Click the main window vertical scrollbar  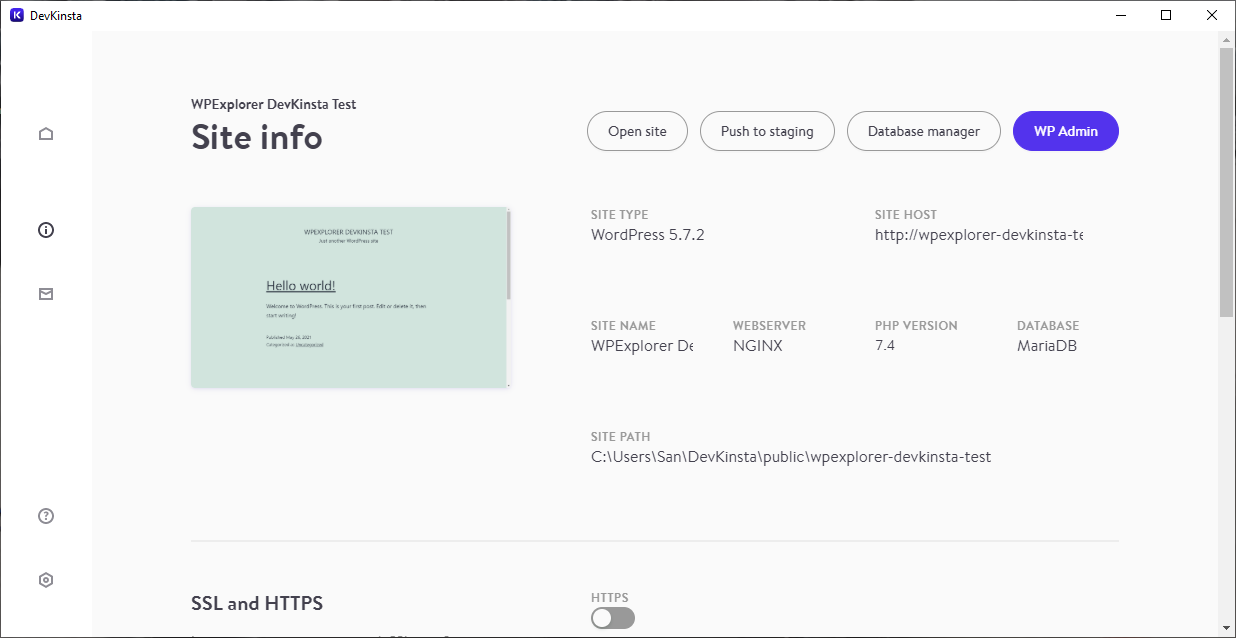coord(1226,181)
